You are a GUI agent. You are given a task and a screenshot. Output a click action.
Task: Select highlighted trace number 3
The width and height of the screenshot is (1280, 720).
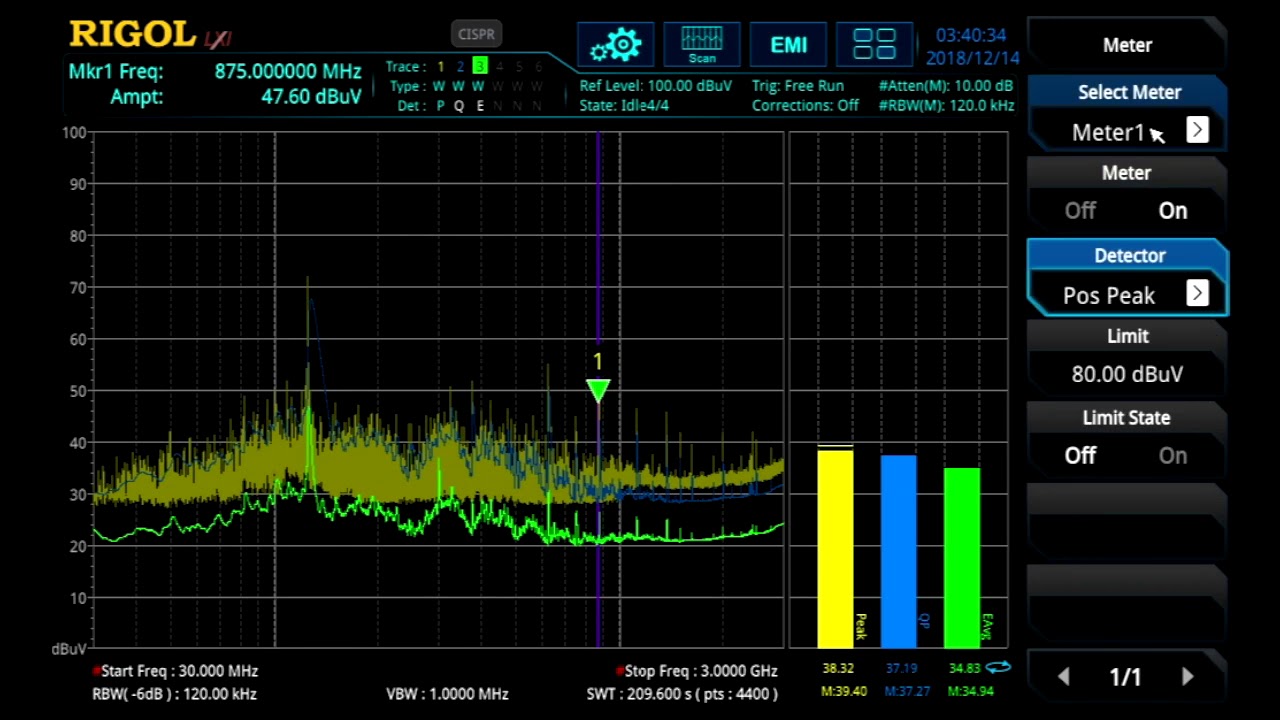[480, 67]
